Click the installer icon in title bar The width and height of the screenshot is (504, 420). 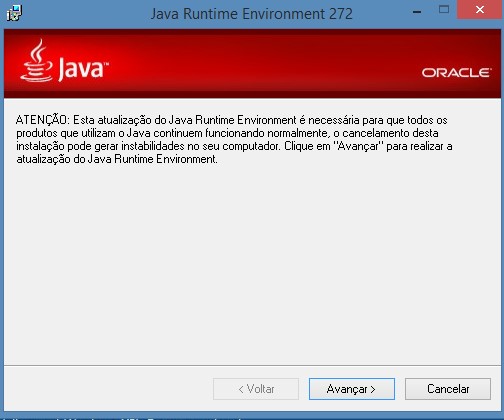point(14,14)
